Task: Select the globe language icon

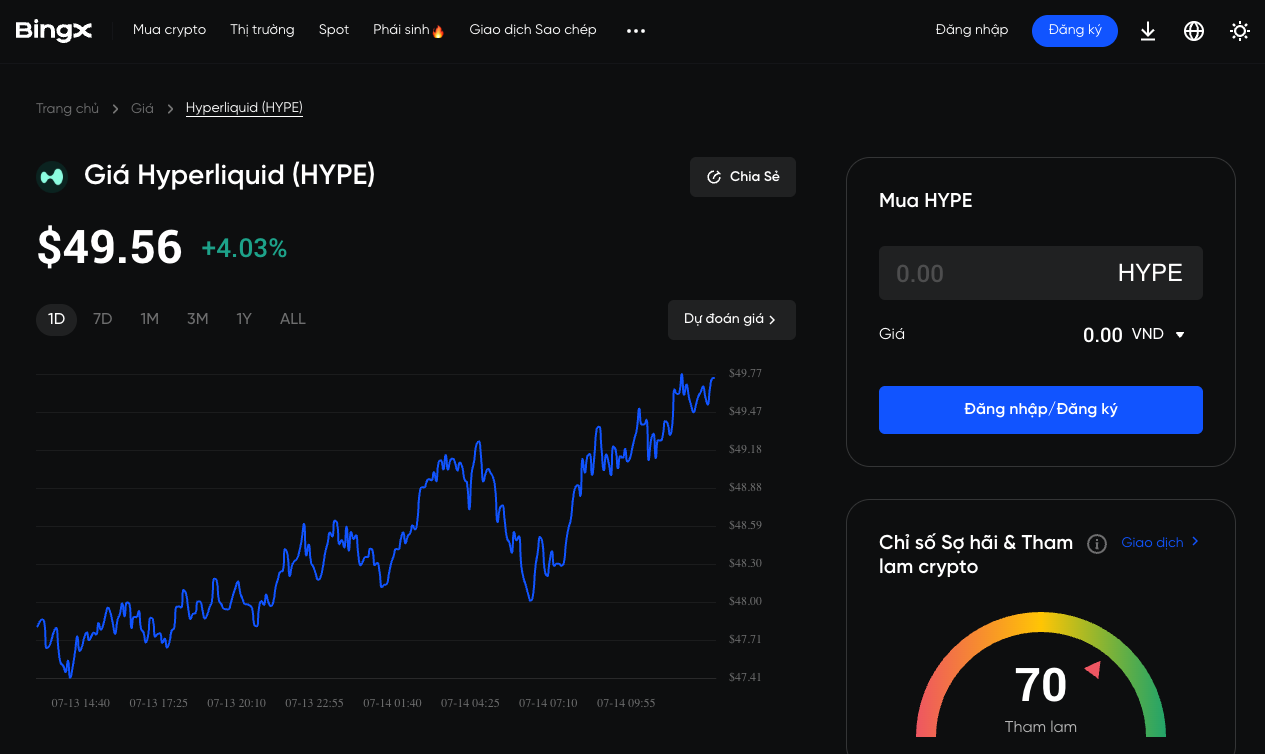Action: [x=1193, y=30]
